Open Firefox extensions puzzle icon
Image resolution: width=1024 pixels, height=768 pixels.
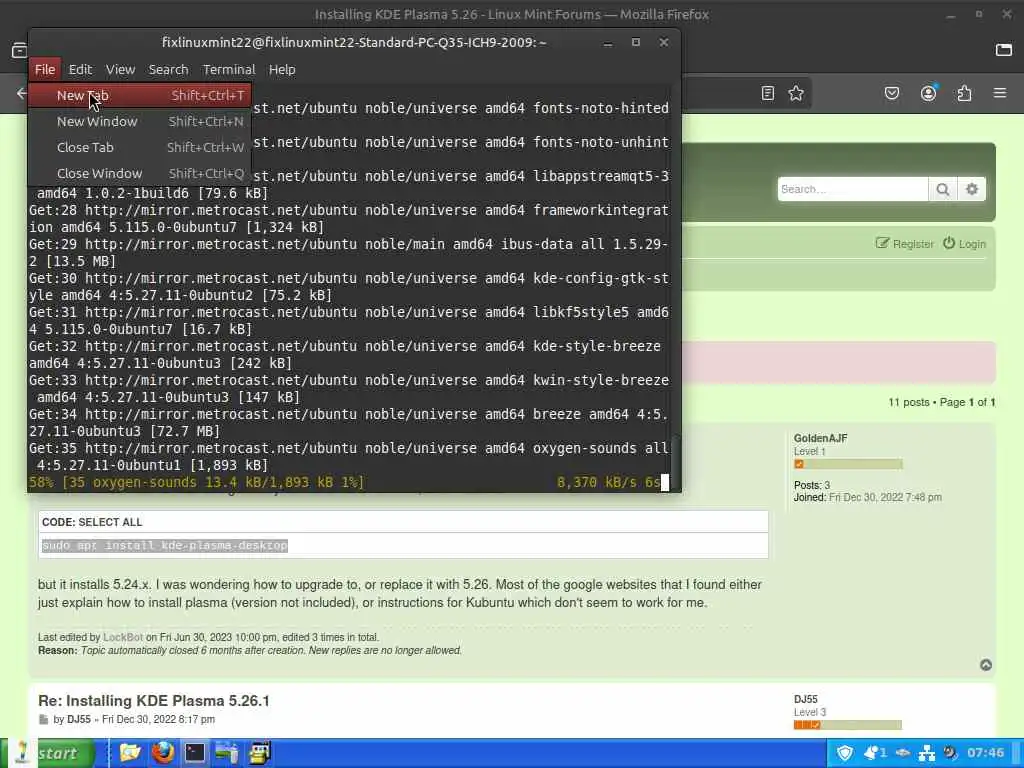point(964,93)
